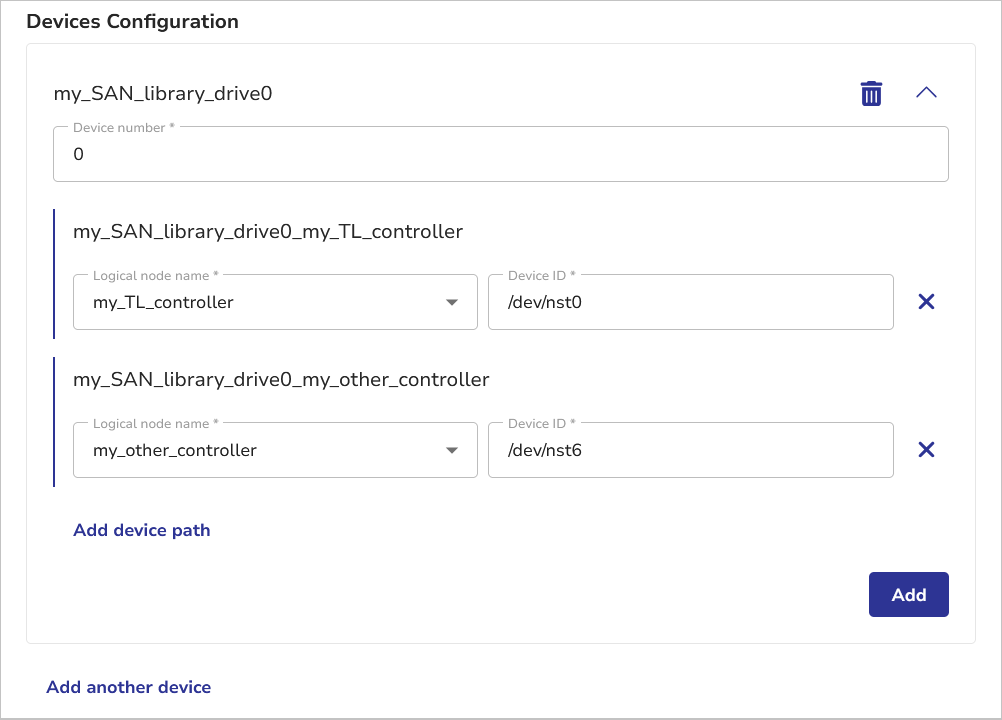Screen dimensions: 1002x720
Task: Click the Device ID label above /dev/nst0
Action: click(541, 275)
